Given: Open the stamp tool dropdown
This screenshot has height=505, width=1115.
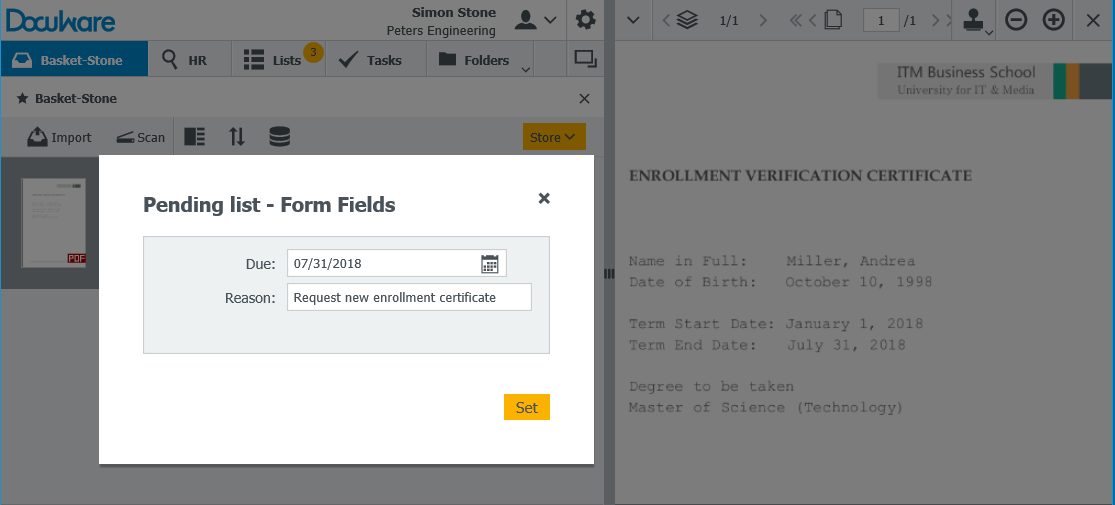Looking at the screenshot, I should (975, 21).
